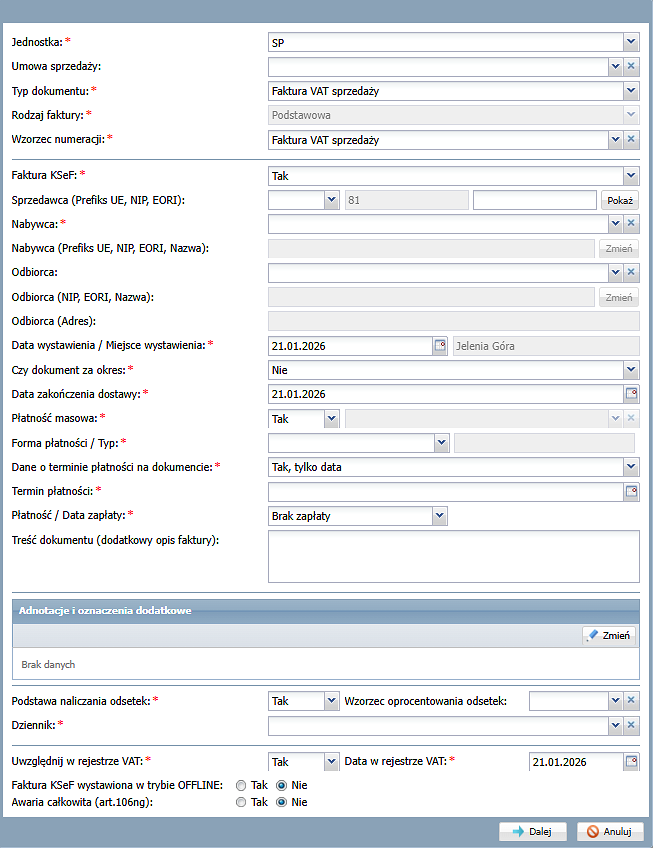
Task: Clear the Odbiorca field using X icon
Action: (631, 272)
